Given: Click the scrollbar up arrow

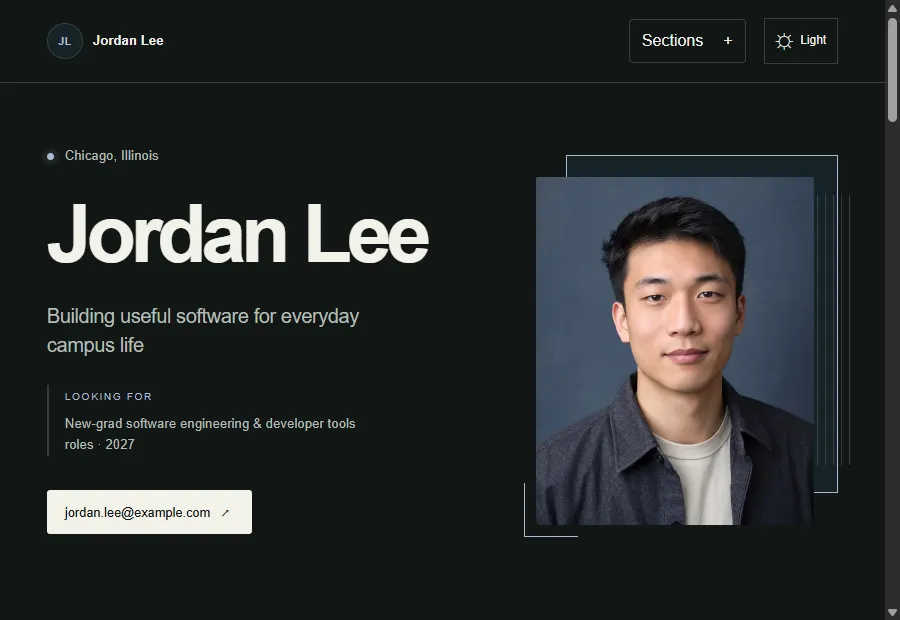Looking at the screenshot, I should (892, 7).
